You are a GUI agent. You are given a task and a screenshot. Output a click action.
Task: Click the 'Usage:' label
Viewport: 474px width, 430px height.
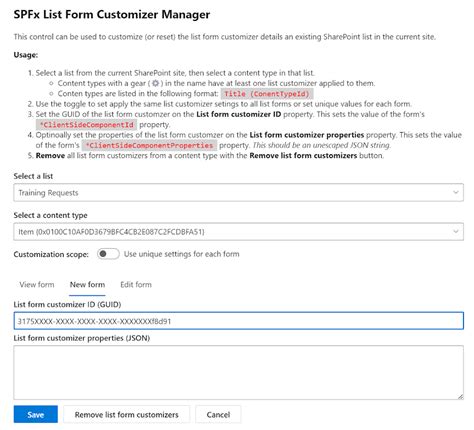(x=26, y=55)
